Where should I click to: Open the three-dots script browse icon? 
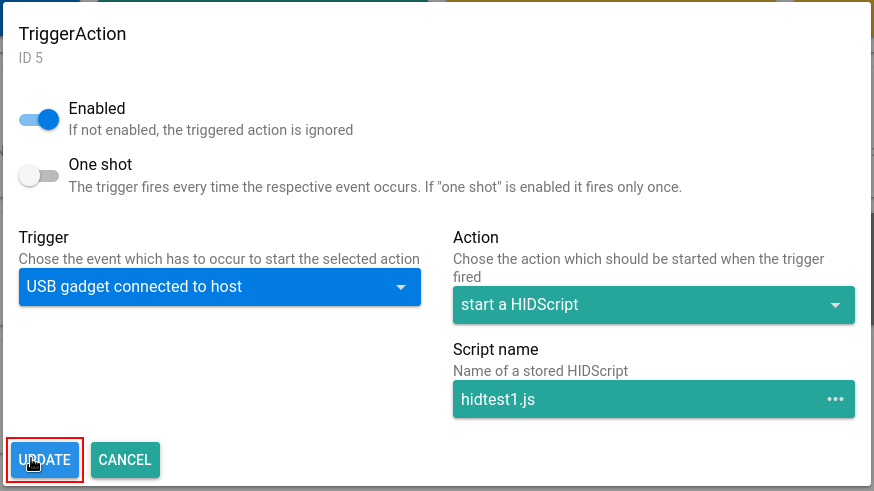pyautogui.click(x=835, y=399)
